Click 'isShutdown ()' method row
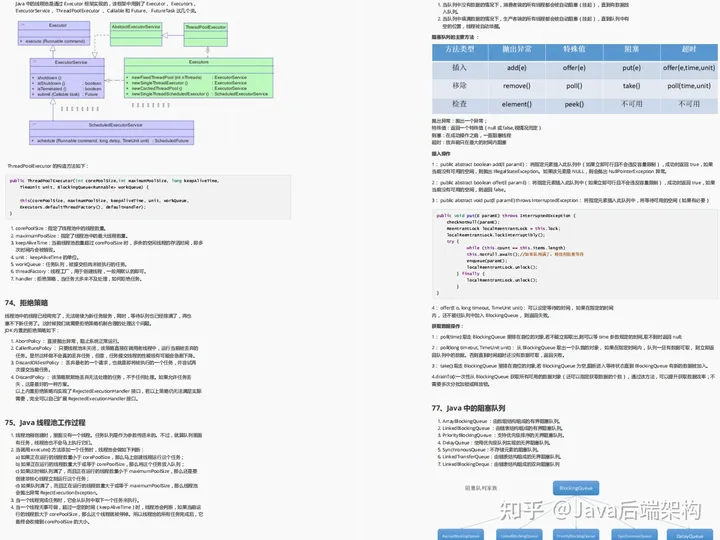The image size is (720, 540). click(69, 84)
